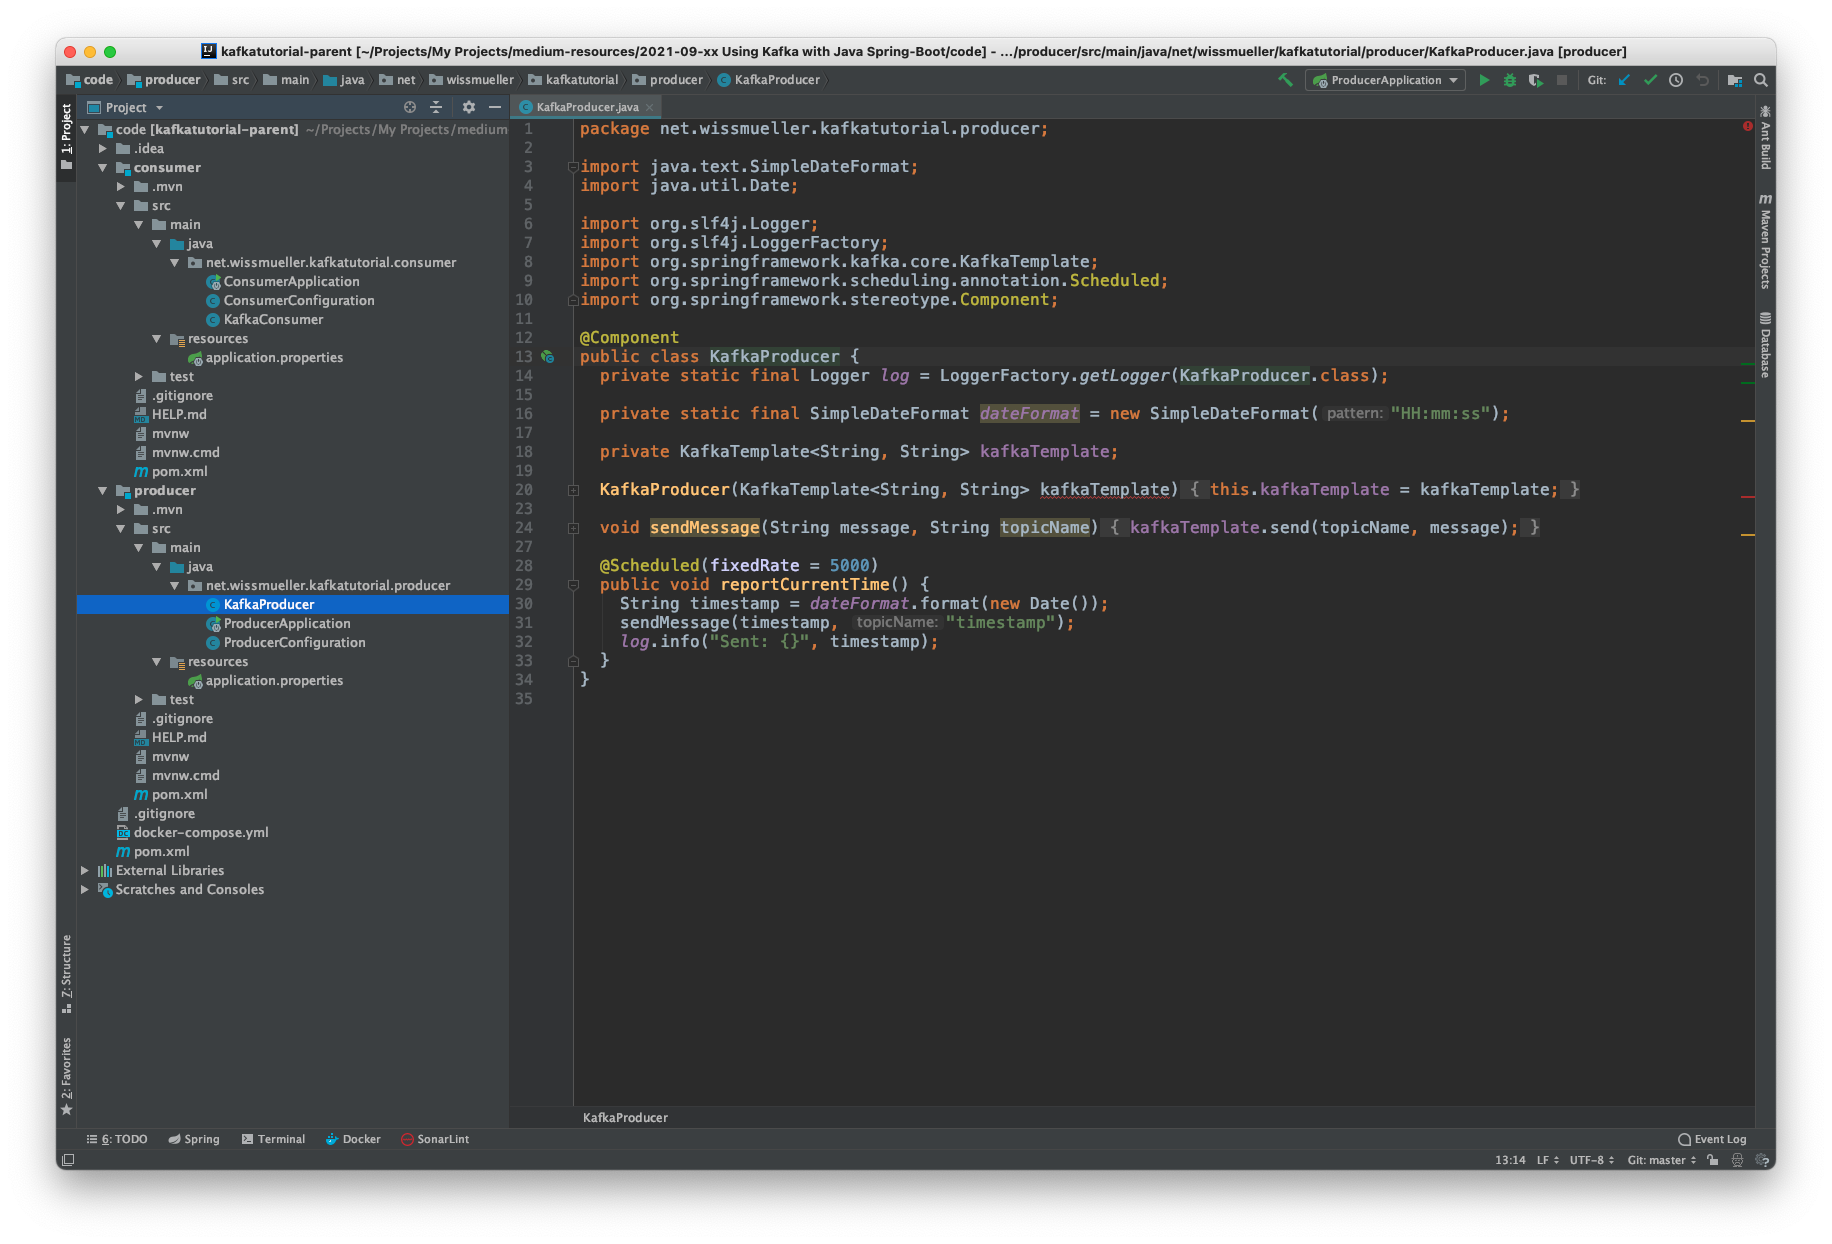The width and height of the screenshot is (1832, 1244).
Task: Show VCS history using the clock icon
Action: [x=1676, y=80]
